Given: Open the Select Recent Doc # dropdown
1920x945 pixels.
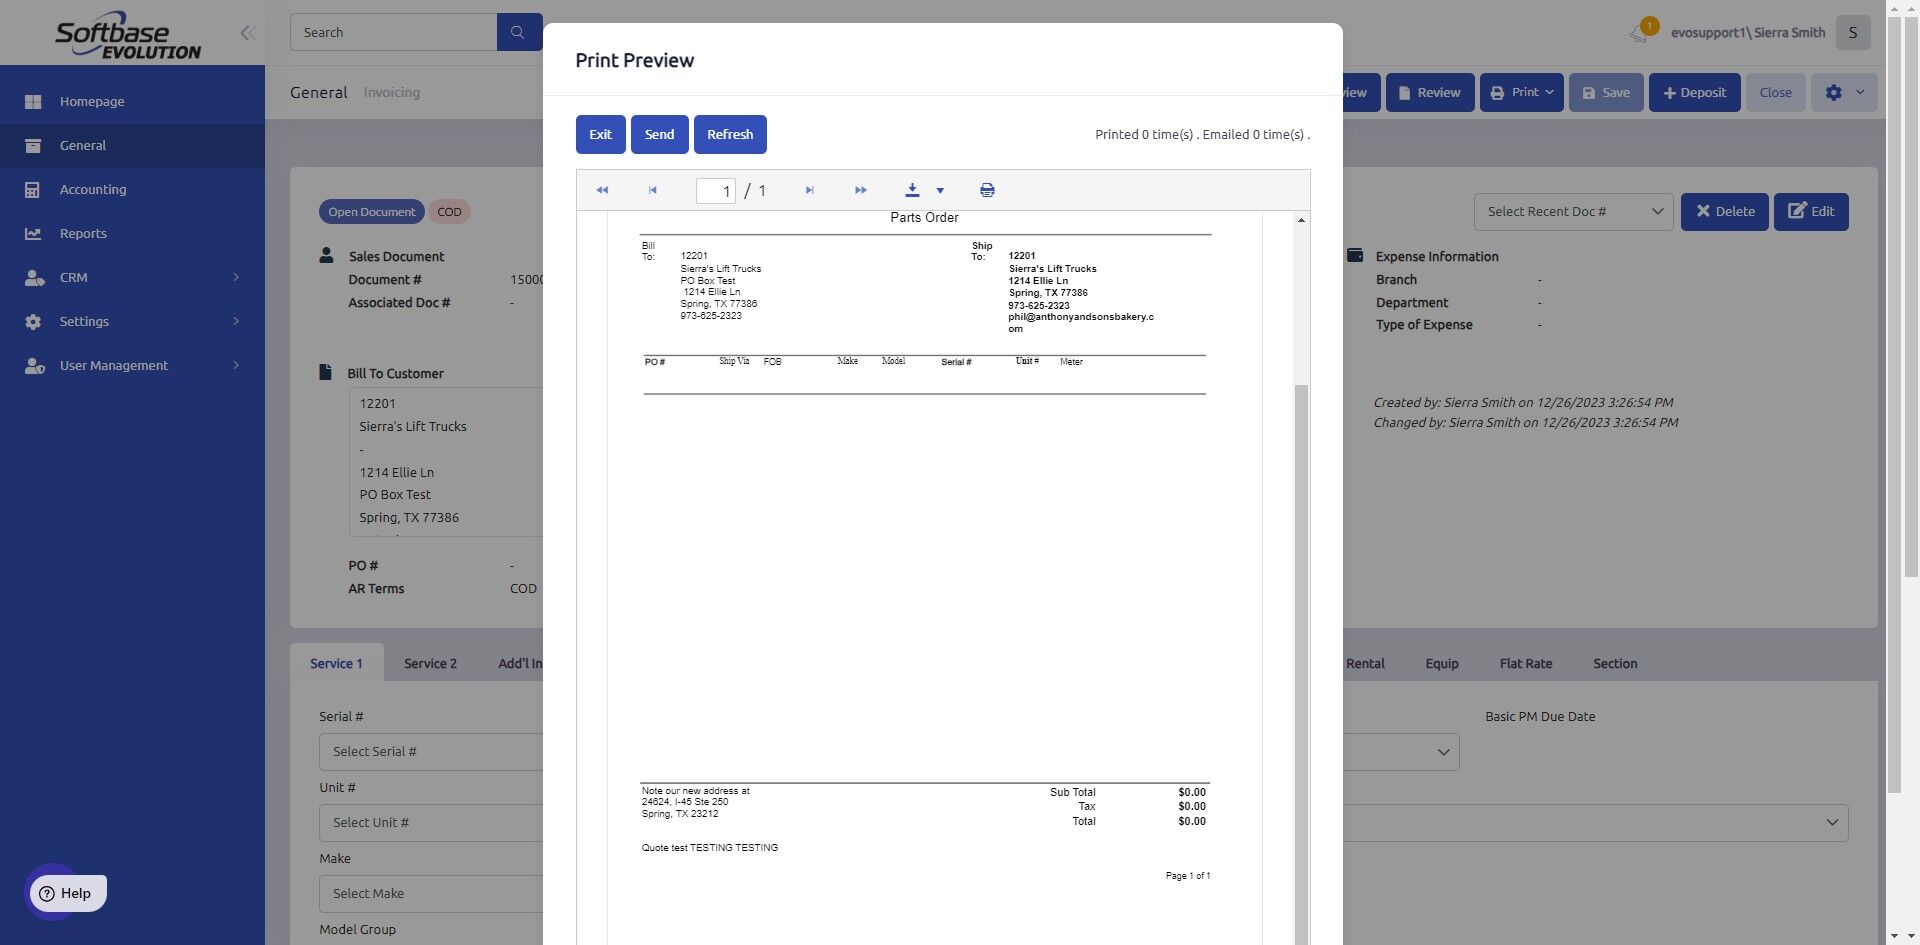Looking at the screenshot, I should pos(1573,211).
